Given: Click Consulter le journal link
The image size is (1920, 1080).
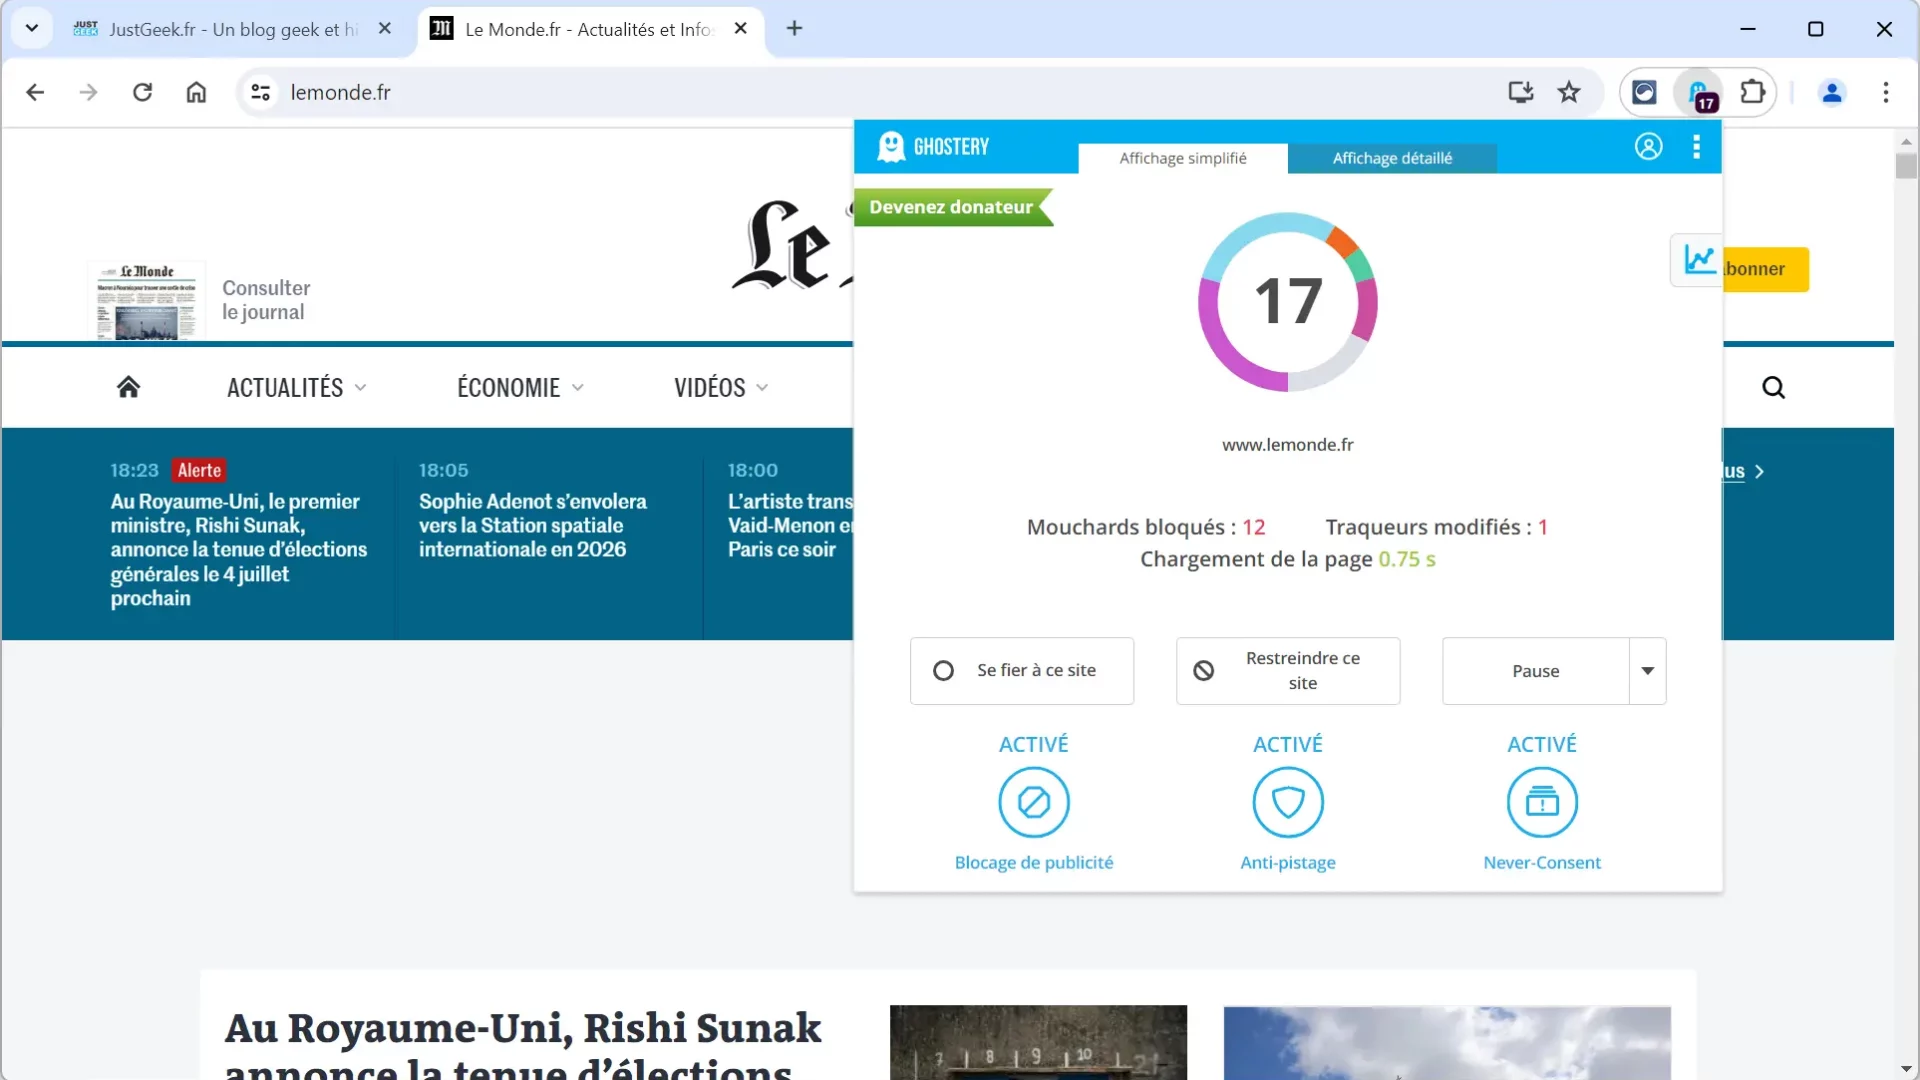Looking at the screenshot, I should pos(266,300).
